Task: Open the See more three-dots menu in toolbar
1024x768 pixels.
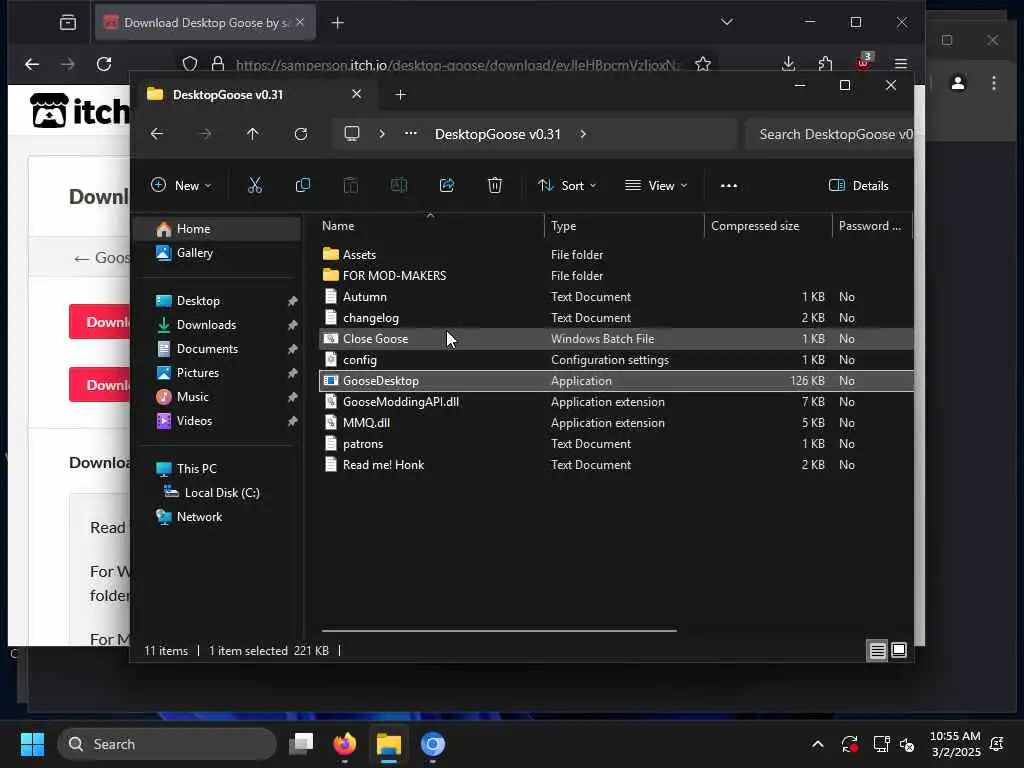Action: [x=729, y=185]
